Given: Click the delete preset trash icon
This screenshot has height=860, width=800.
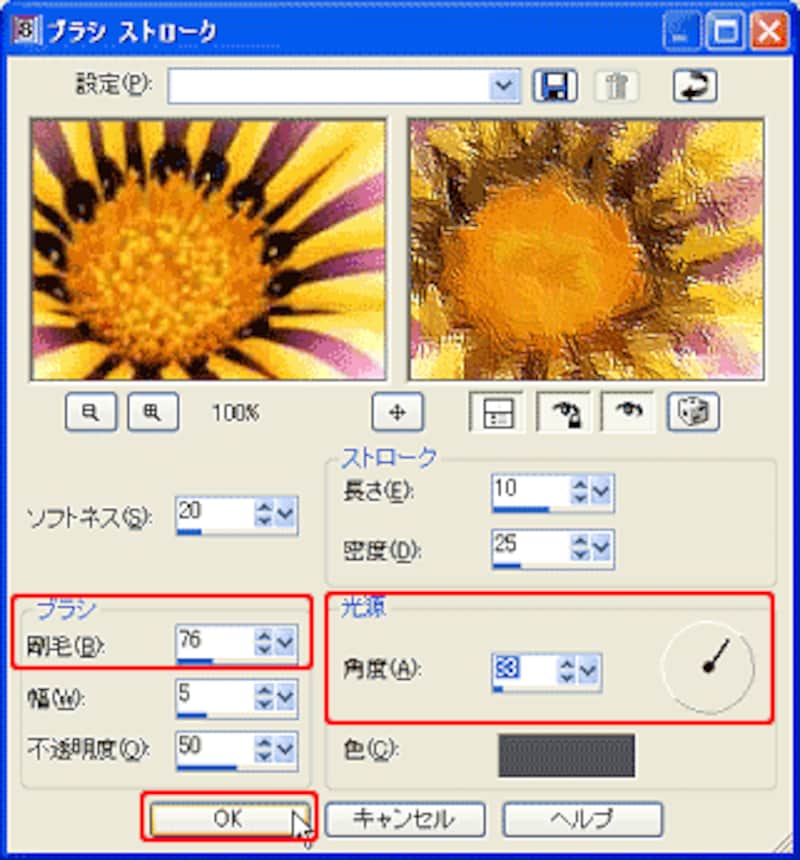Looking at the screenshot, I should pos(616,86).
